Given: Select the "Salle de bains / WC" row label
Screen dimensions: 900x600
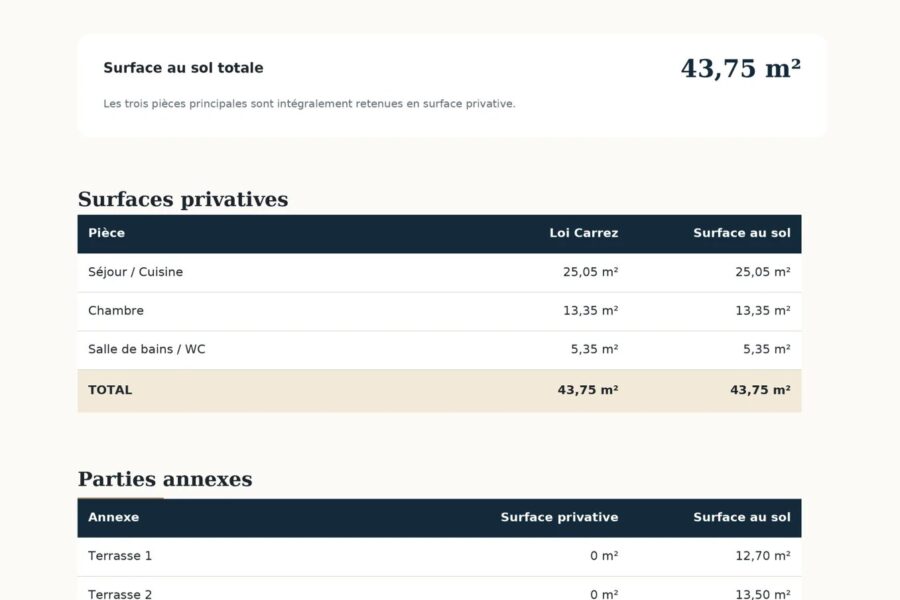Looking at the screenshot, I should 146,349.
